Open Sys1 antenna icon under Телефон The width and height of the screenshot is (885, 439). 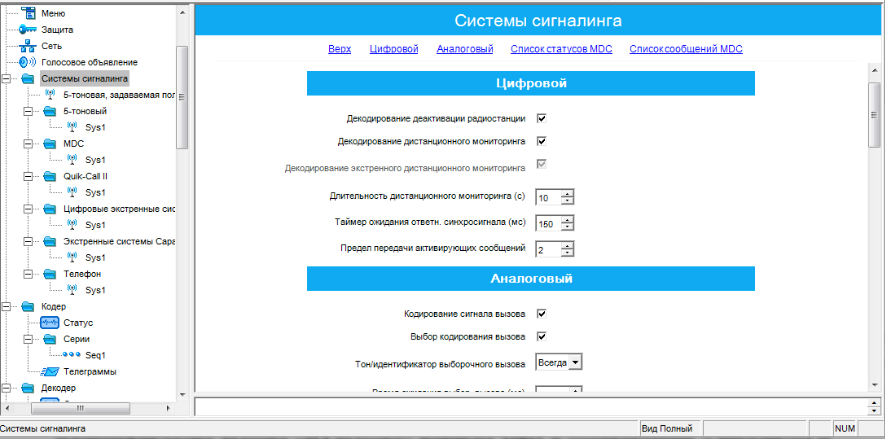(72, 291)
